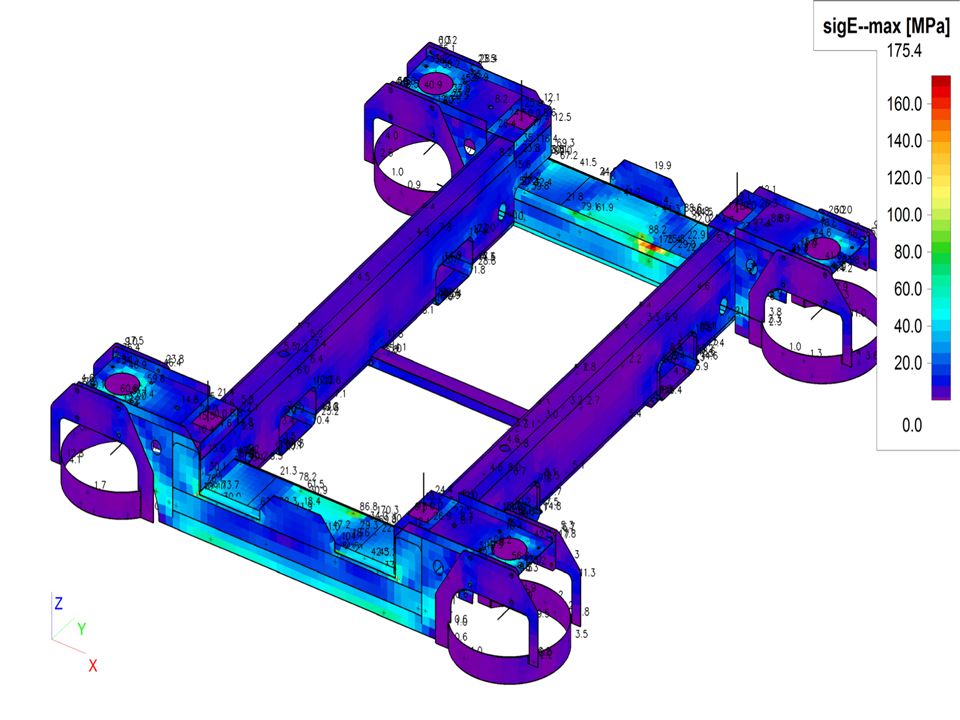Click the 4.5 label on the left longitudinal beam

362,277
